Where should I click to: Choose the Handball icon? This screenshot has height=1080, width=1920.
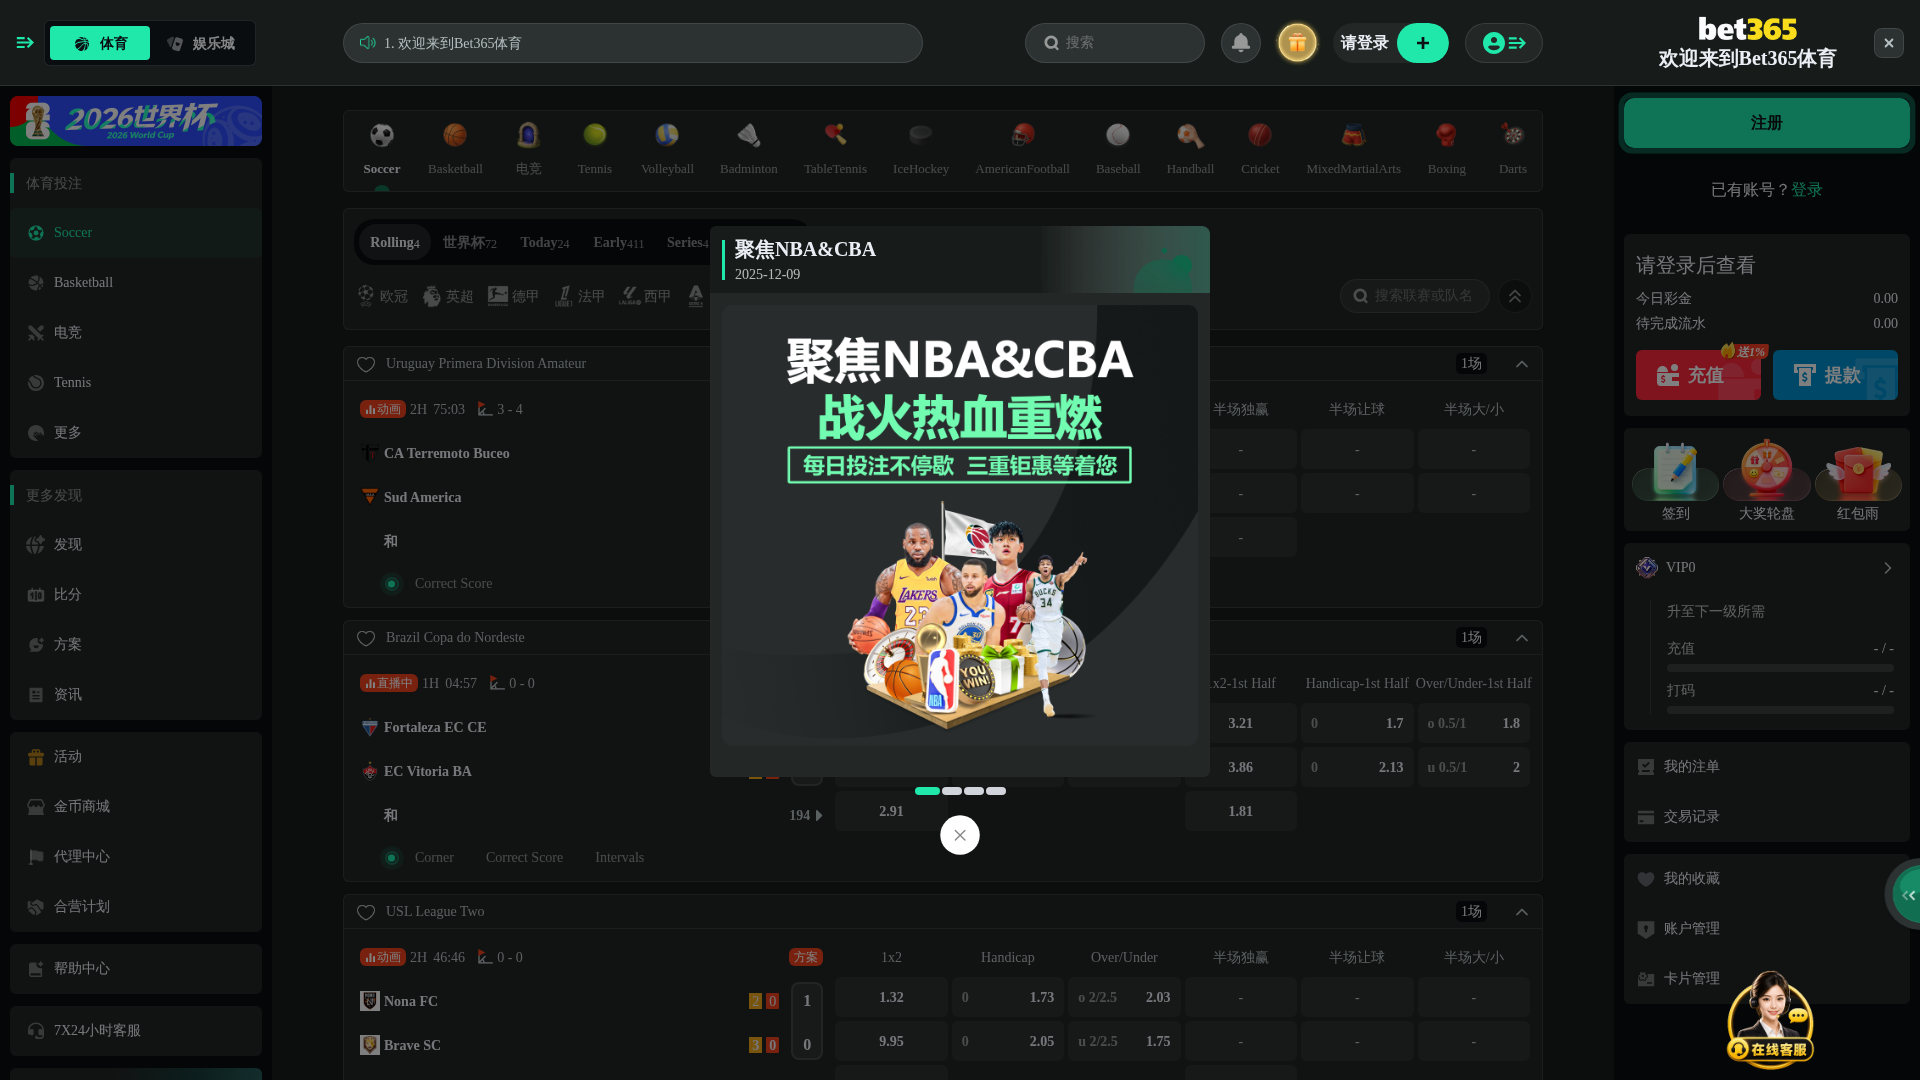(1190, 135)
